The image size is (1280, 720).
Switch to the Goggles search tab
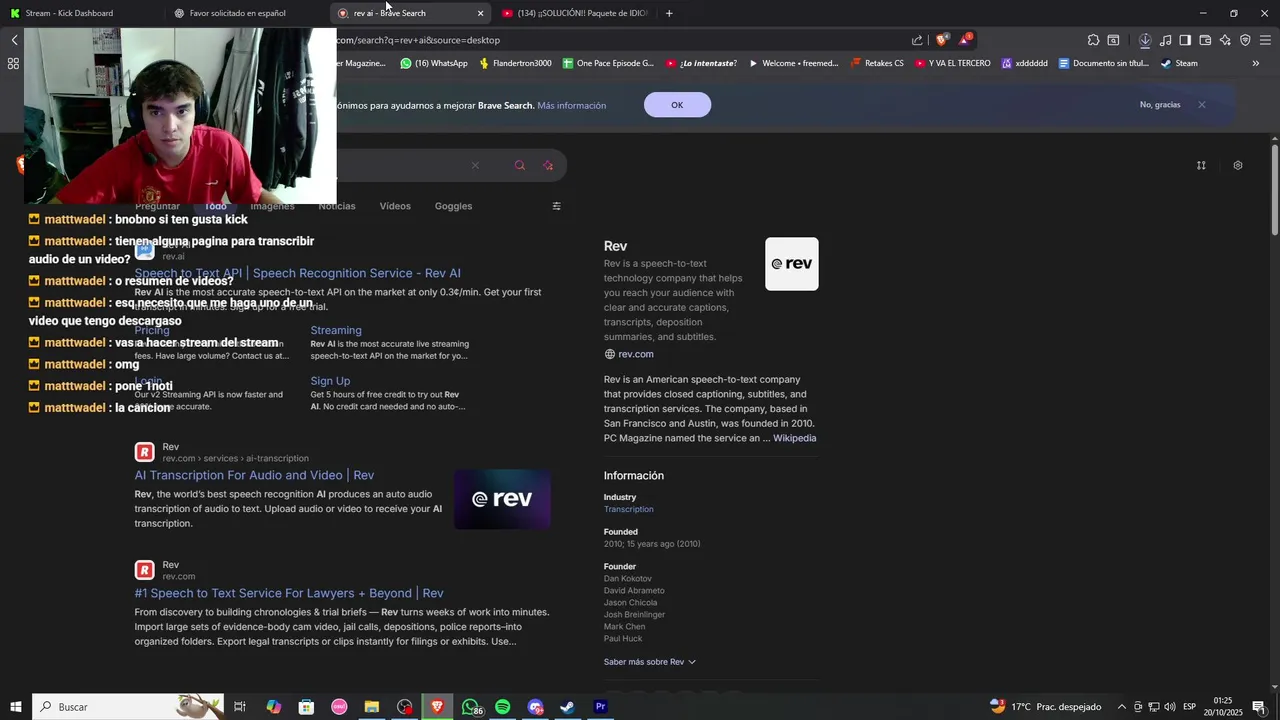[453, 206]
